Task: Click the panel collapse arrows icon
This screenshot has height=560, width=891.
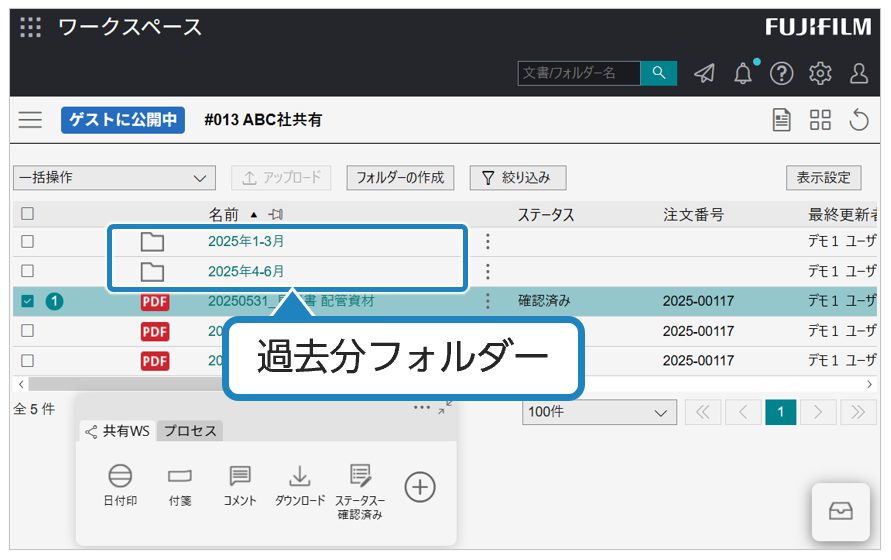Action: (x=445, y=408)
